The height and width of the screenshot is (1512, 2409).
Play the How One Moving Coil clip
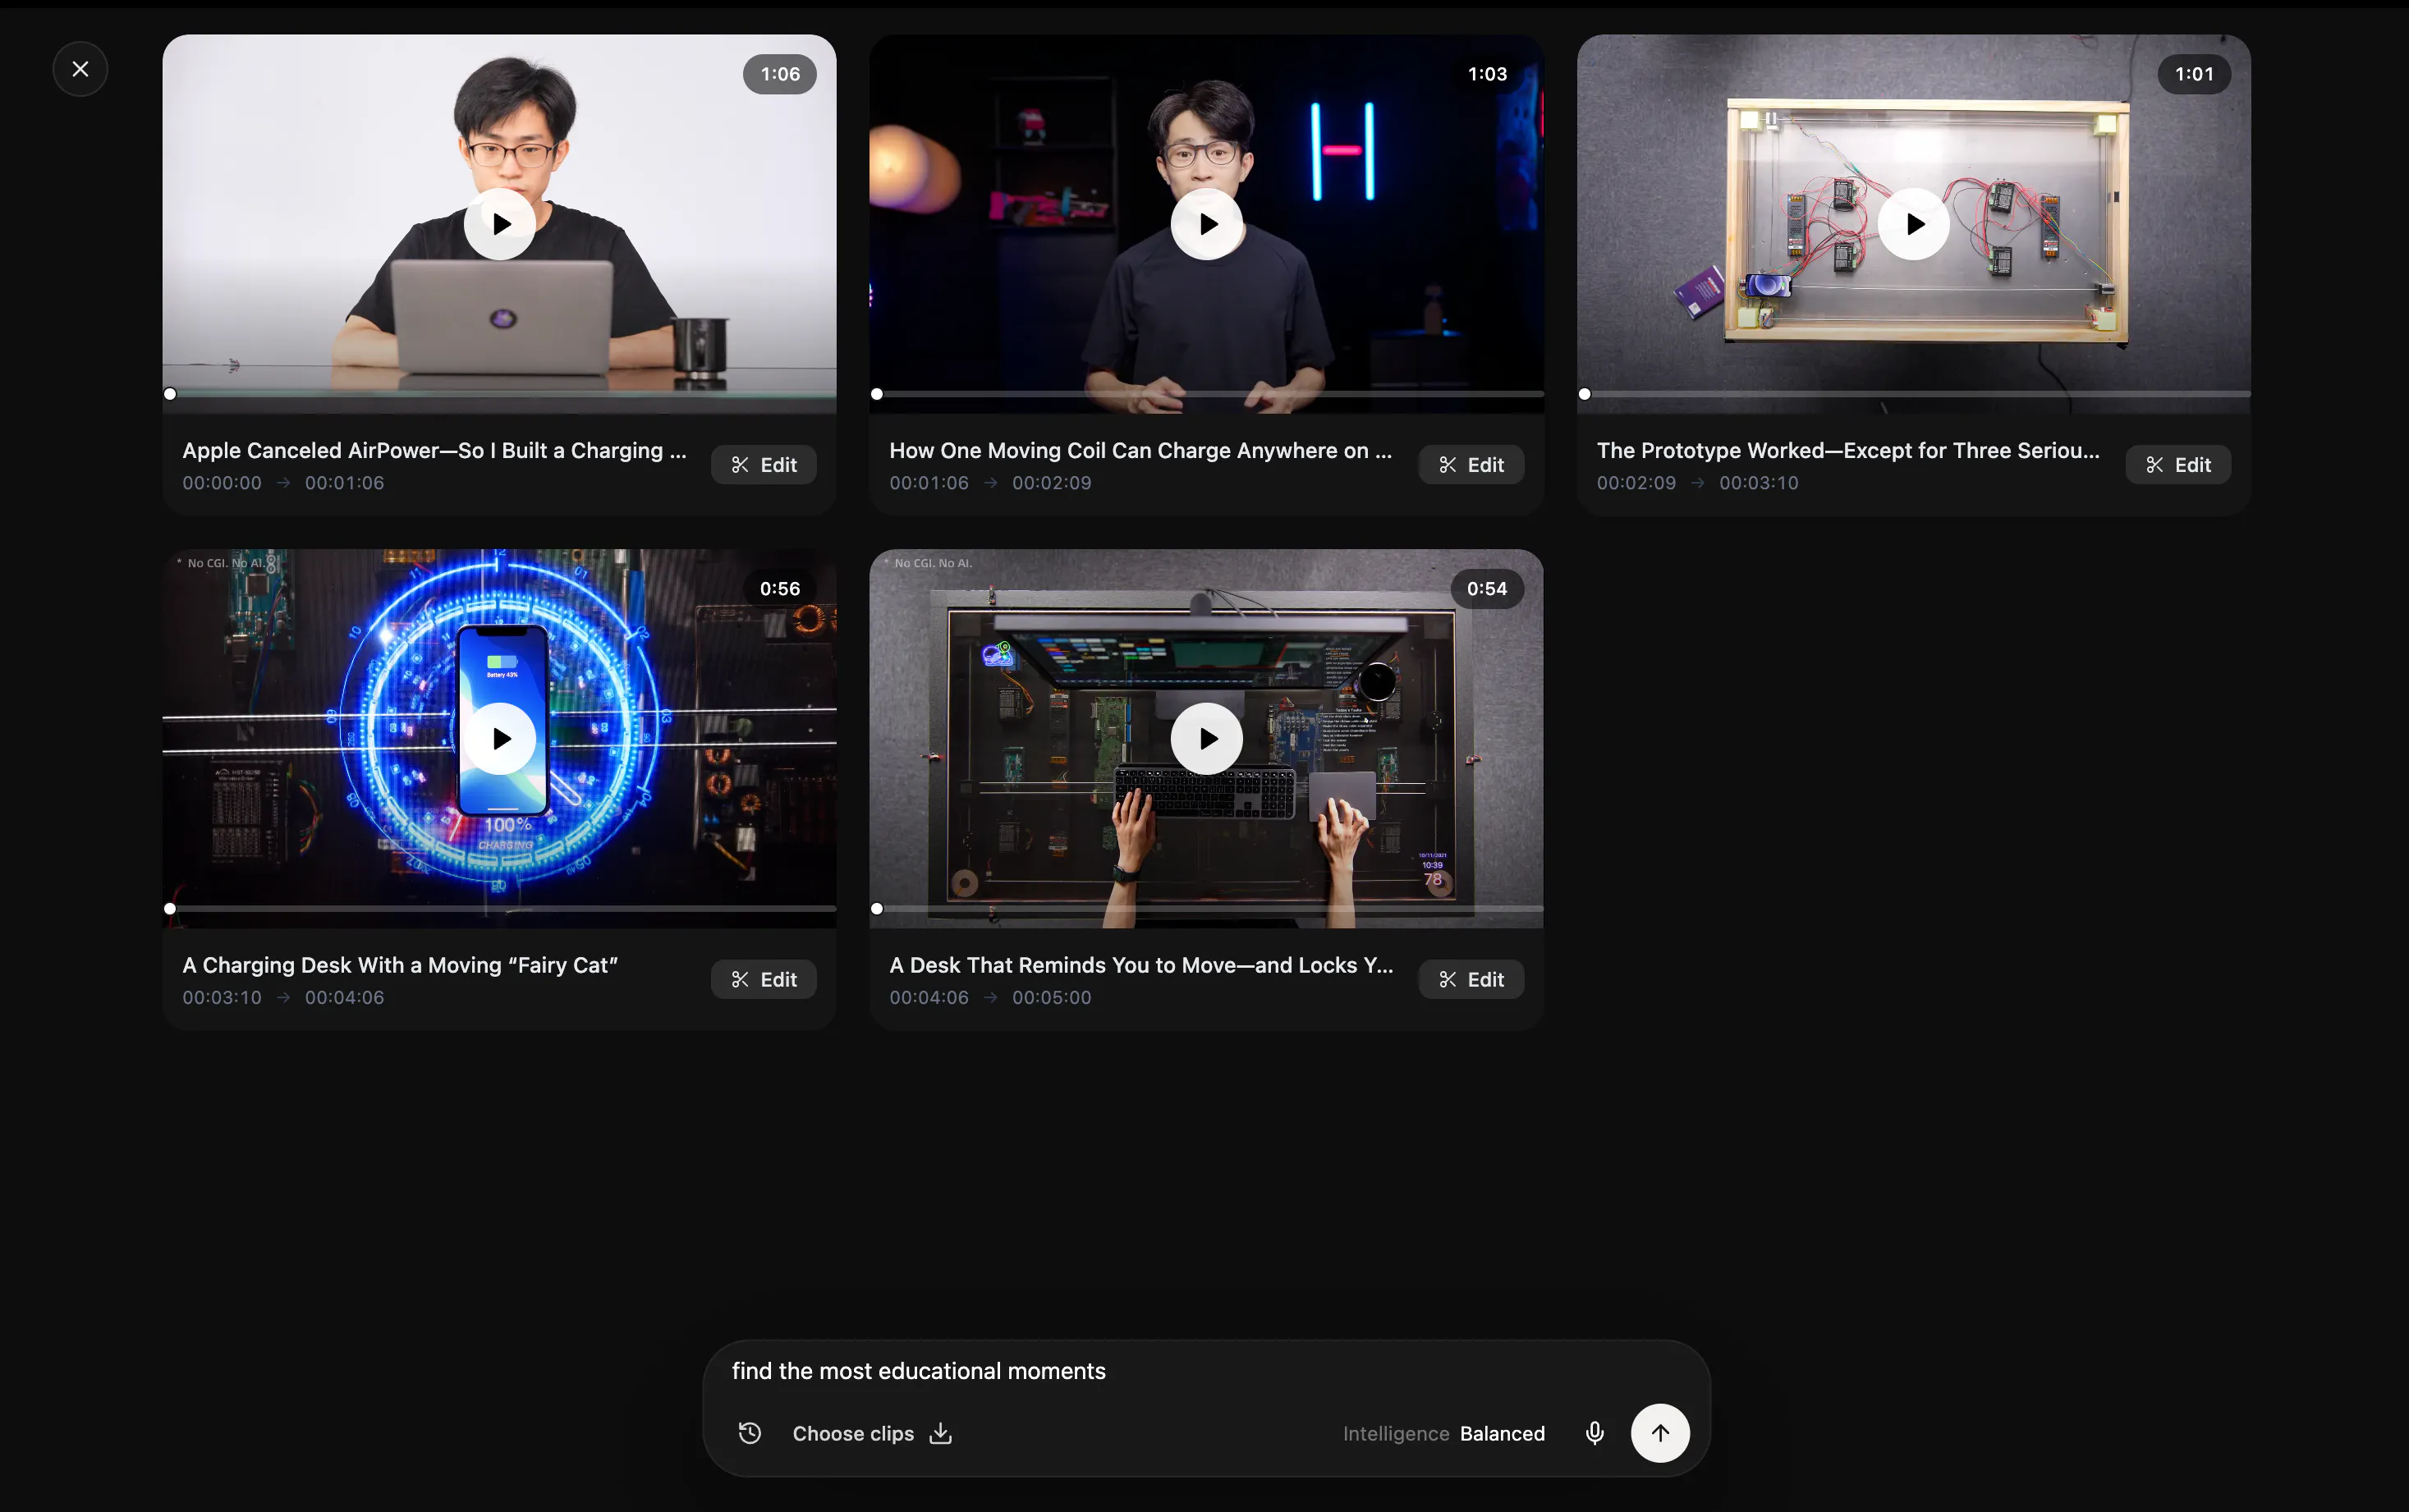tap(1207, 224)
